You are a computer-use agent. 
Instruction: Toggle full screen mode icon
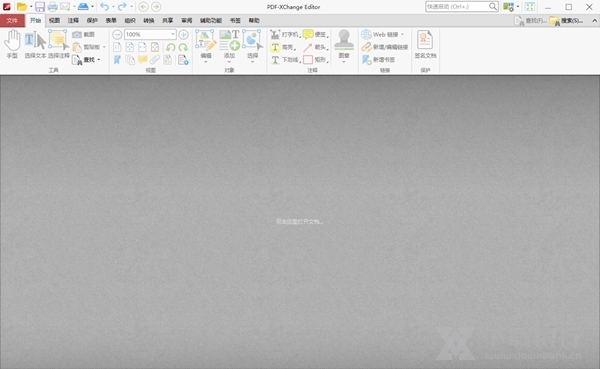point(530,7)
